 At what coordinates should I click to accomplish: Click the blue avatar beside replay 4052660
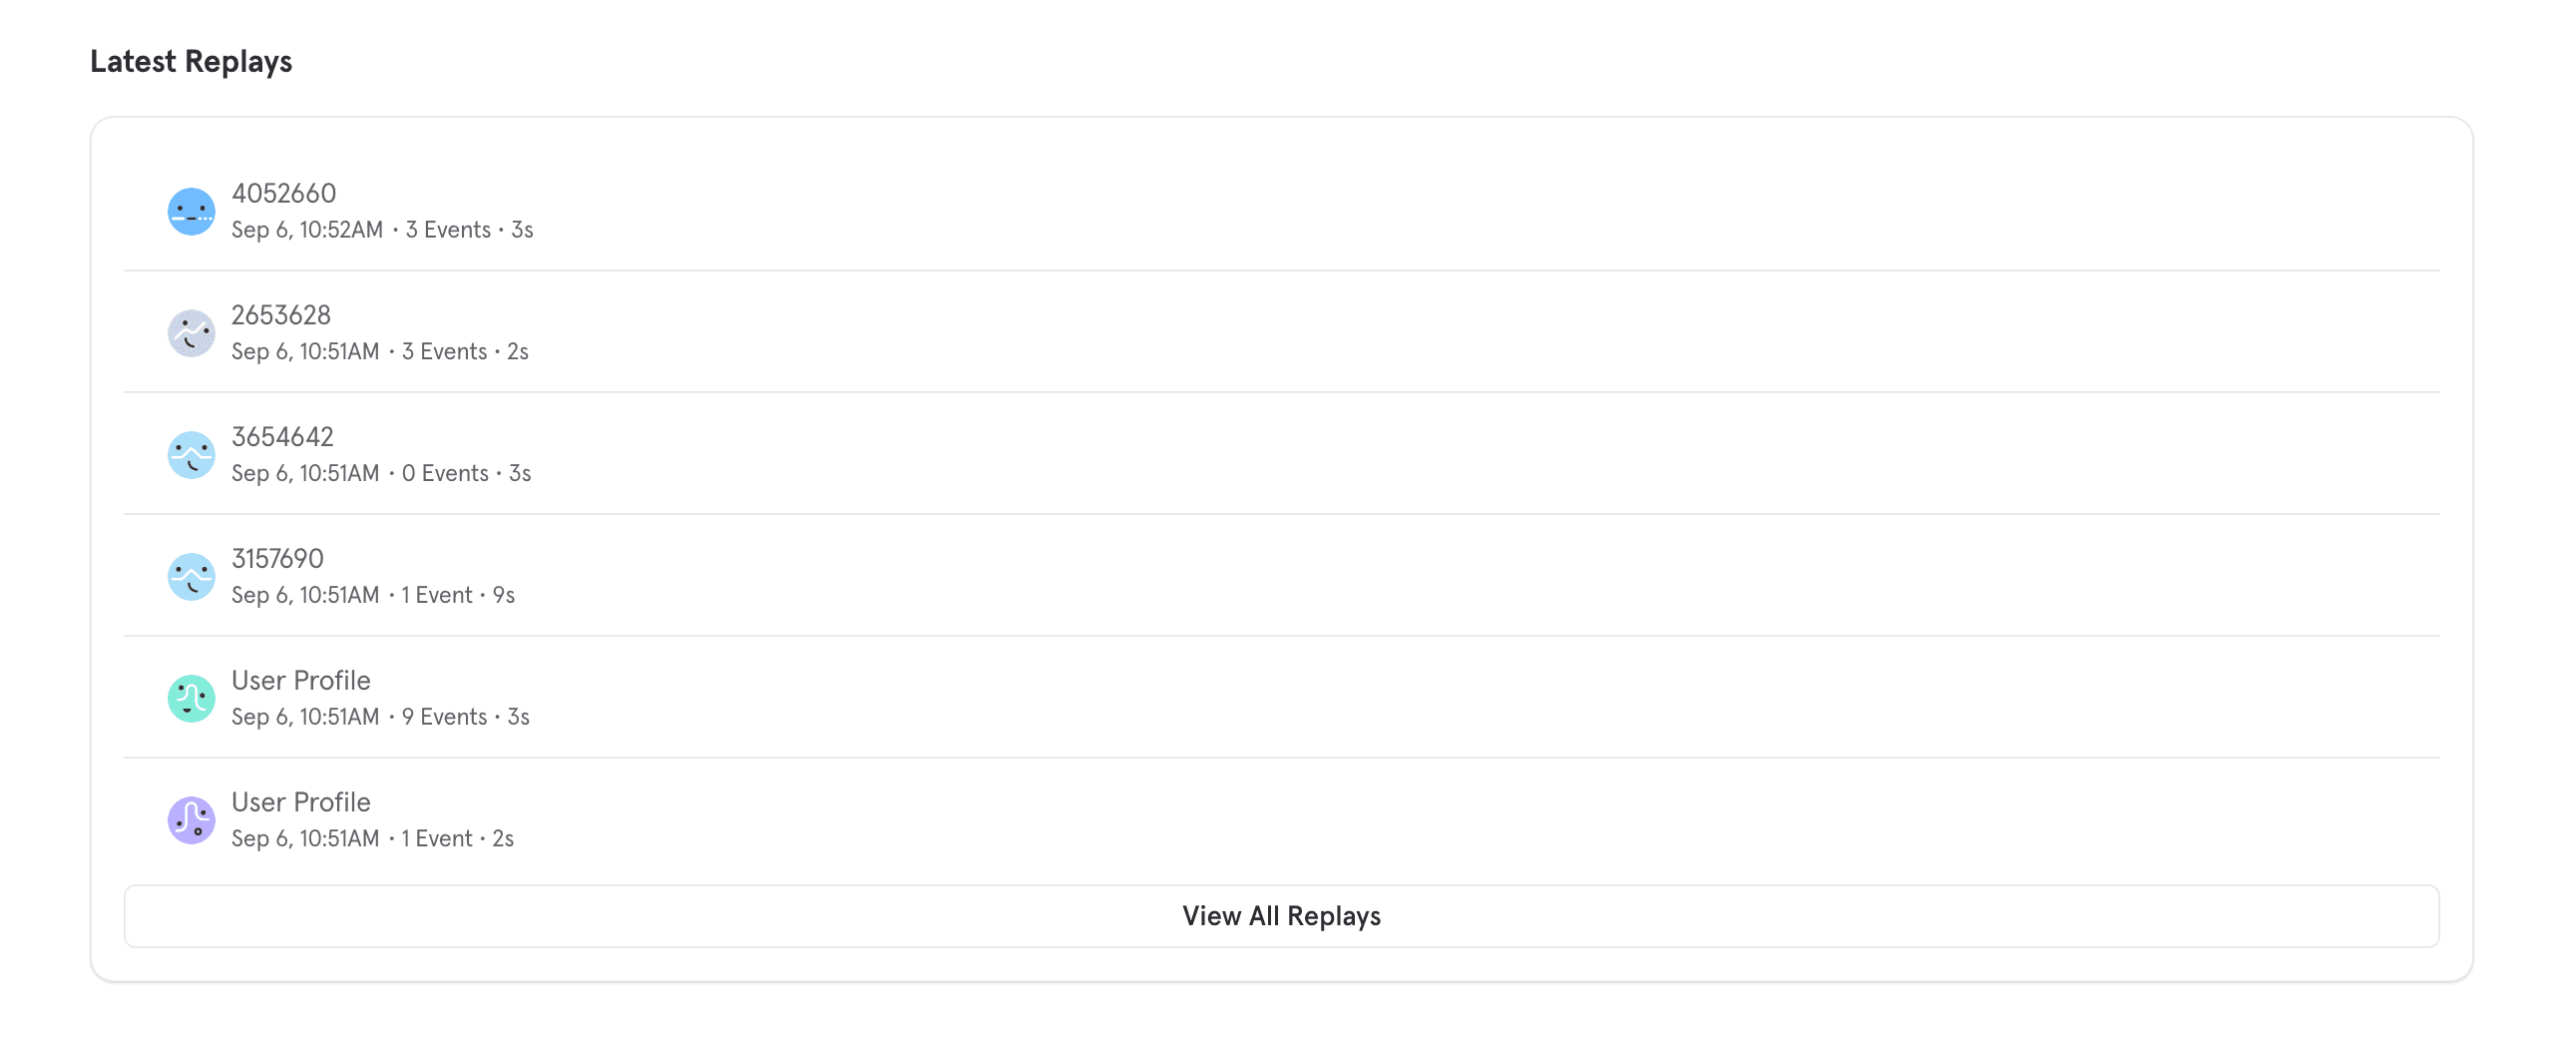191,211
